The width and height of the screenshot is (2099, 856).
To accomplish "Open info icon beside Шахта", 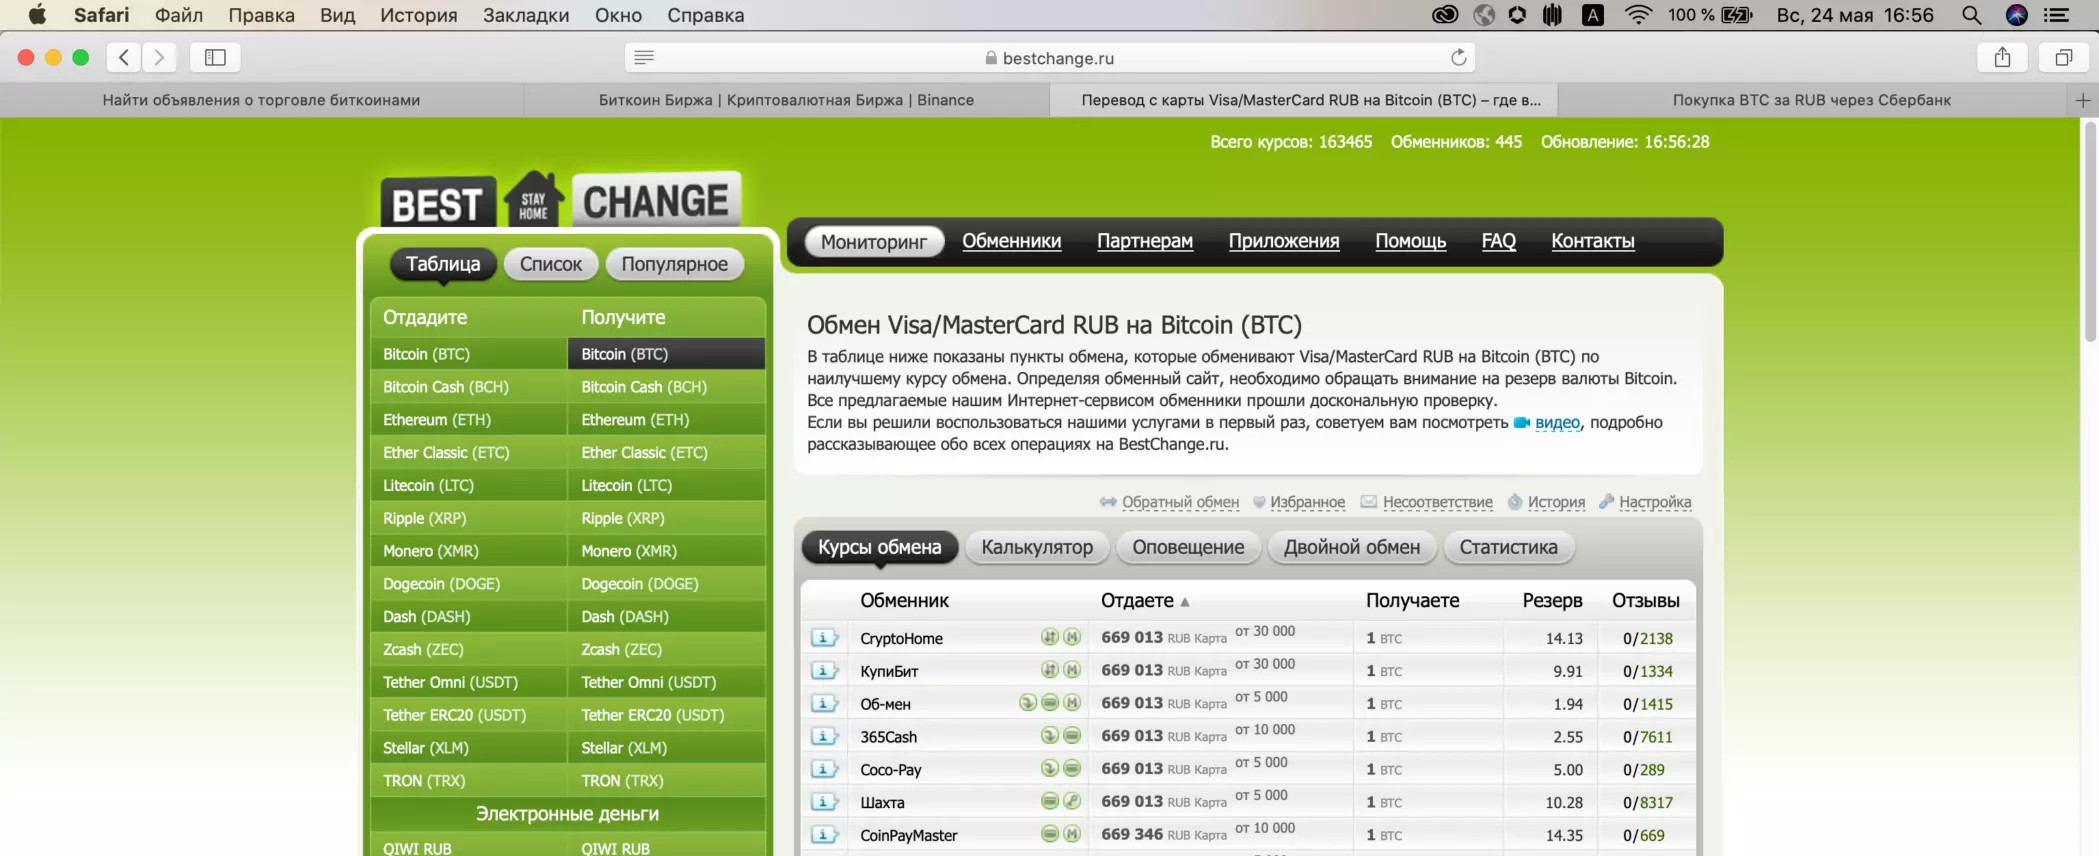I will (824, 802).
